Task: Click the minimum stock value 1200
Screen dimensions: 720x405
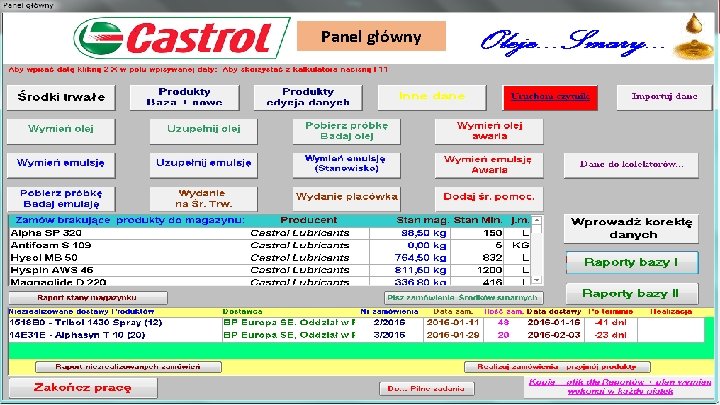Action: [x=489, y=270]
